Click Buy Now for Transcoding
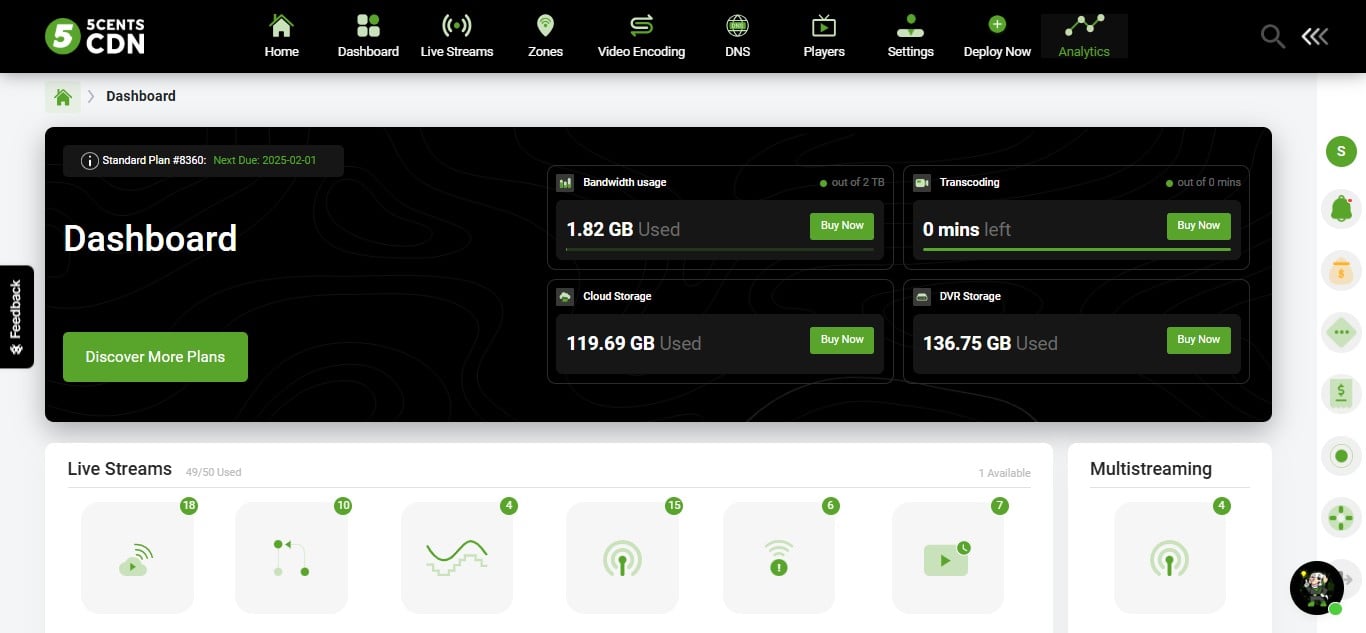The image size is (1366, 633). [1199, 226]
